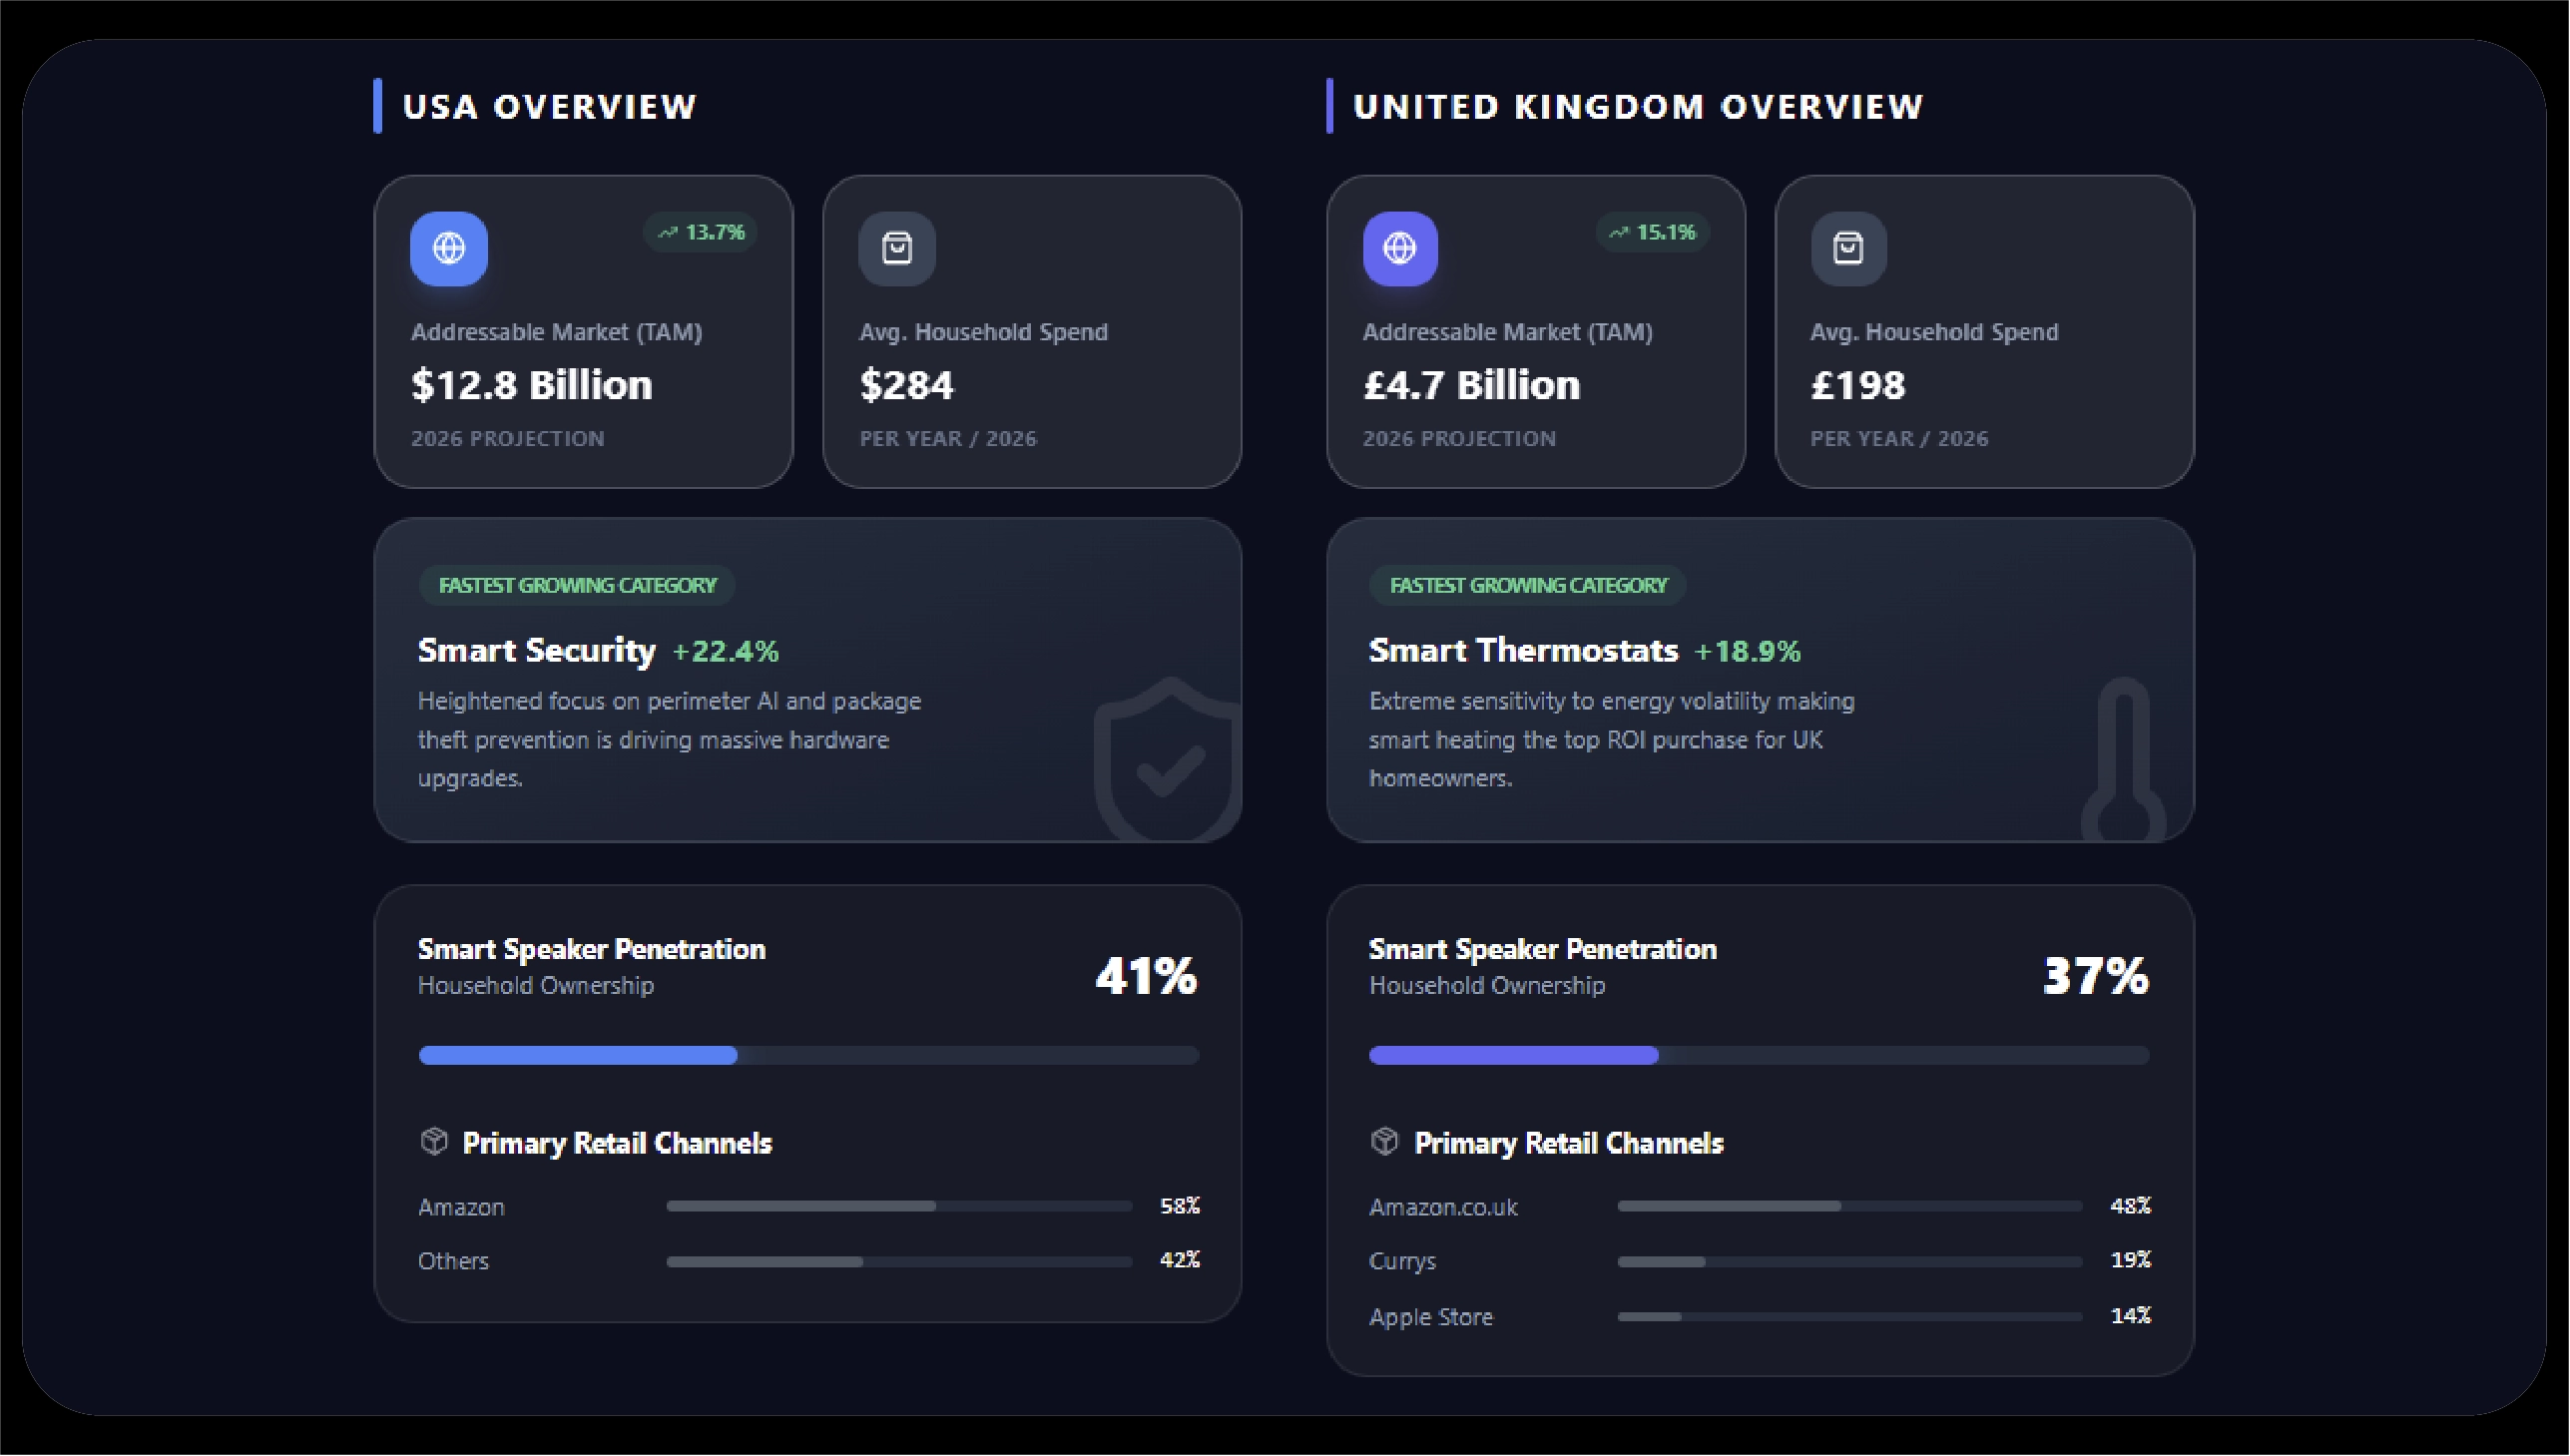This screenshot has width=2570, height=1456.
Task: Expand the Smart Thermostats +18.9% category details
Action: pyautogui.click(x=1584, y=650)
